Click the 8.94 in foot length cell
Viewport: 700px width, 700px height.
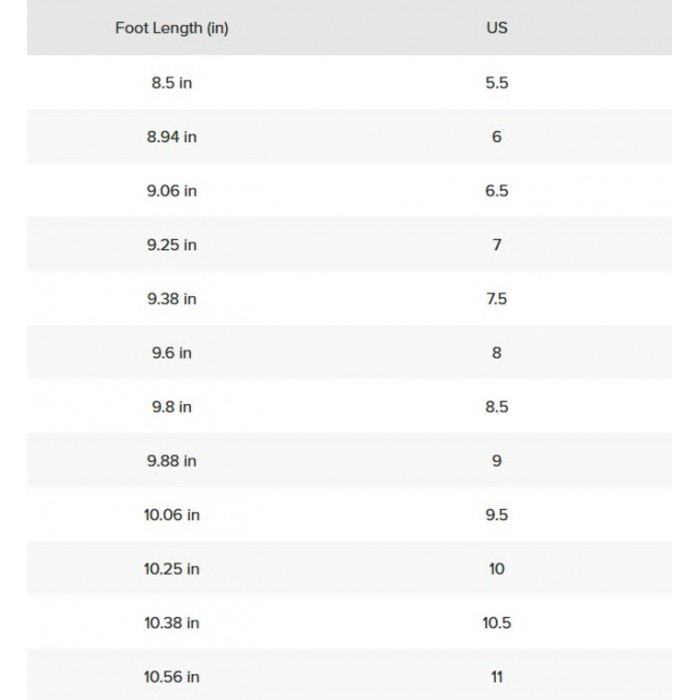(172, 137)
